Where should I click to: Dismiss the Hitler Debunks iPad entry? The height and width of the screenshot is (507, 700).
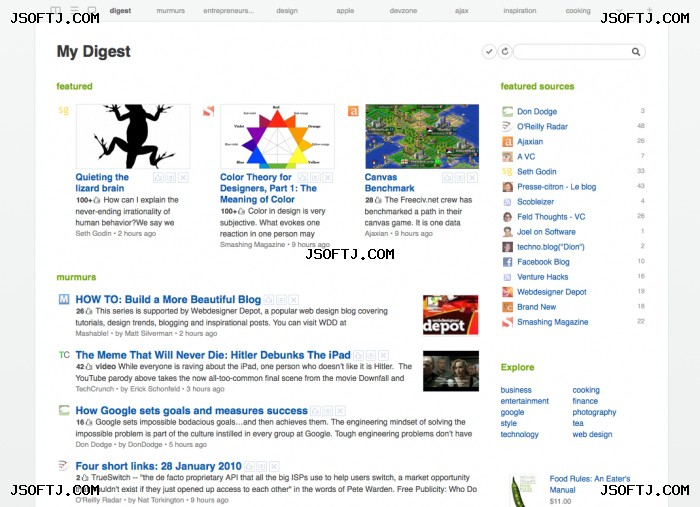point(383,356)
